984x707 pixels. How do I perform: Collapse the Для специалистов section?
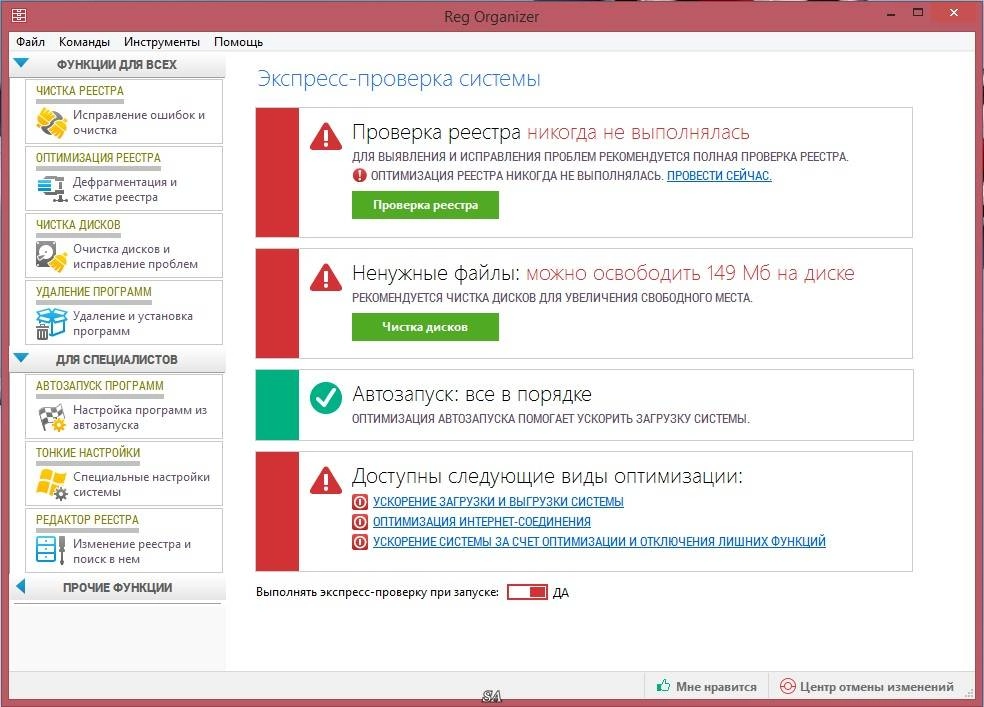[x=21, y=358]
